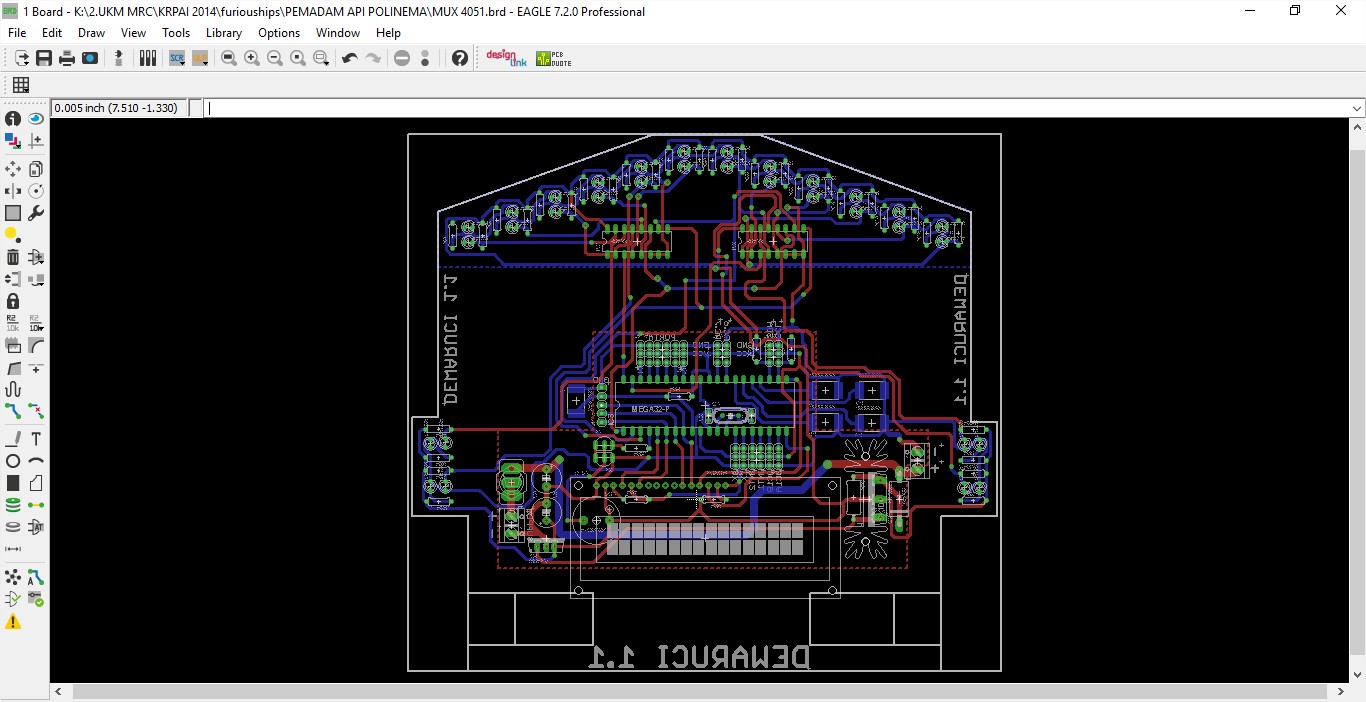Image resolution: width=1366 pixels, height=702 pixels.
Task: Undo the last action
Action: click(349, 58)
